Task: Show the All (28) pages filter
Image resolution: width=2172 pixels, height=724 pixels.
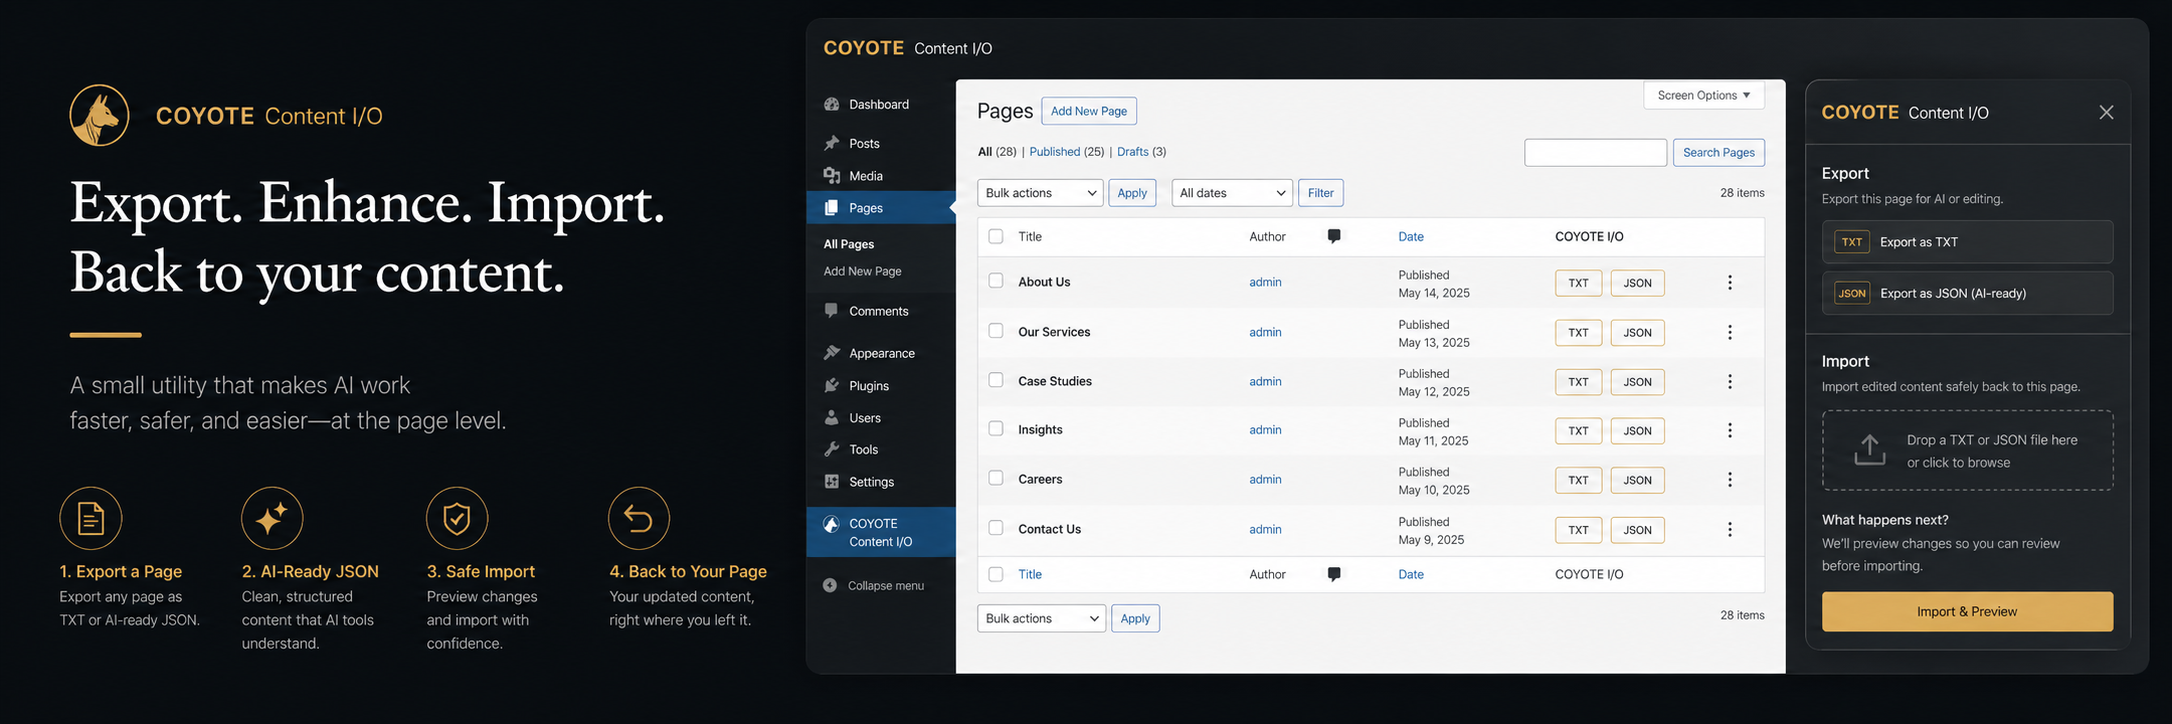Action: tap(997, 152)
